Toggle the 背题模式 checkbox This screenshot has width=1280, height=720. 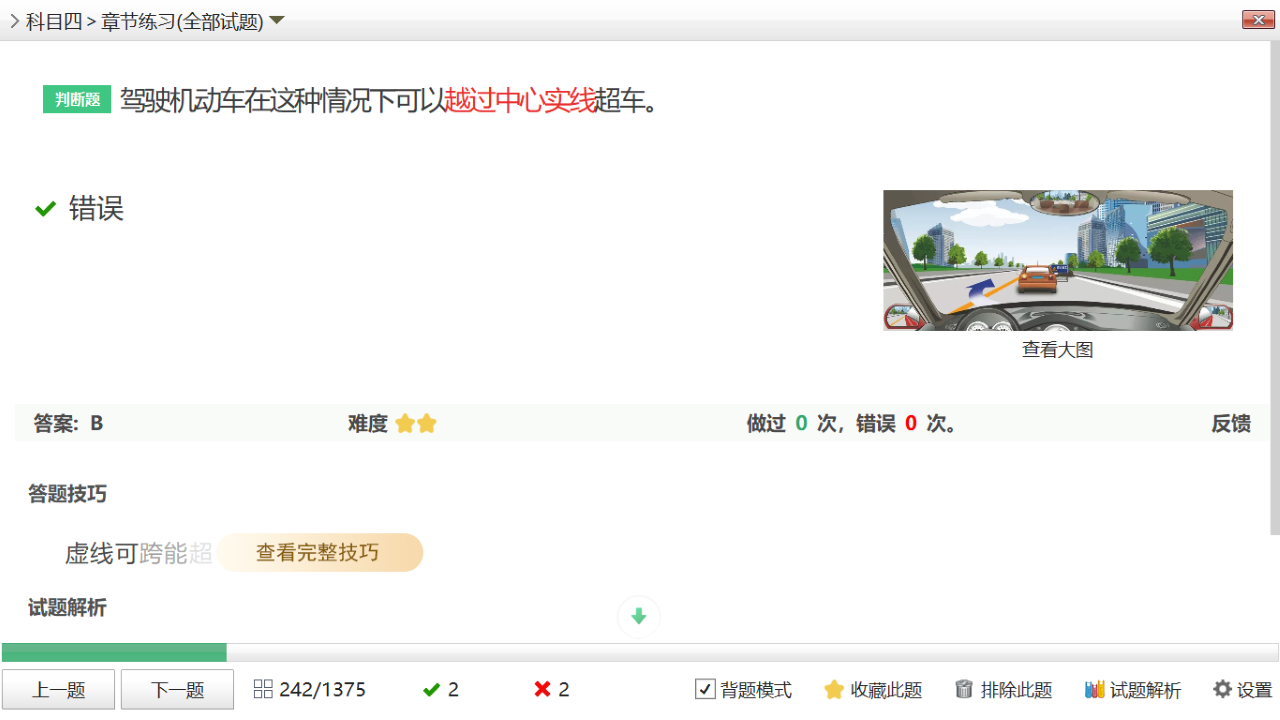coord(705,690)
